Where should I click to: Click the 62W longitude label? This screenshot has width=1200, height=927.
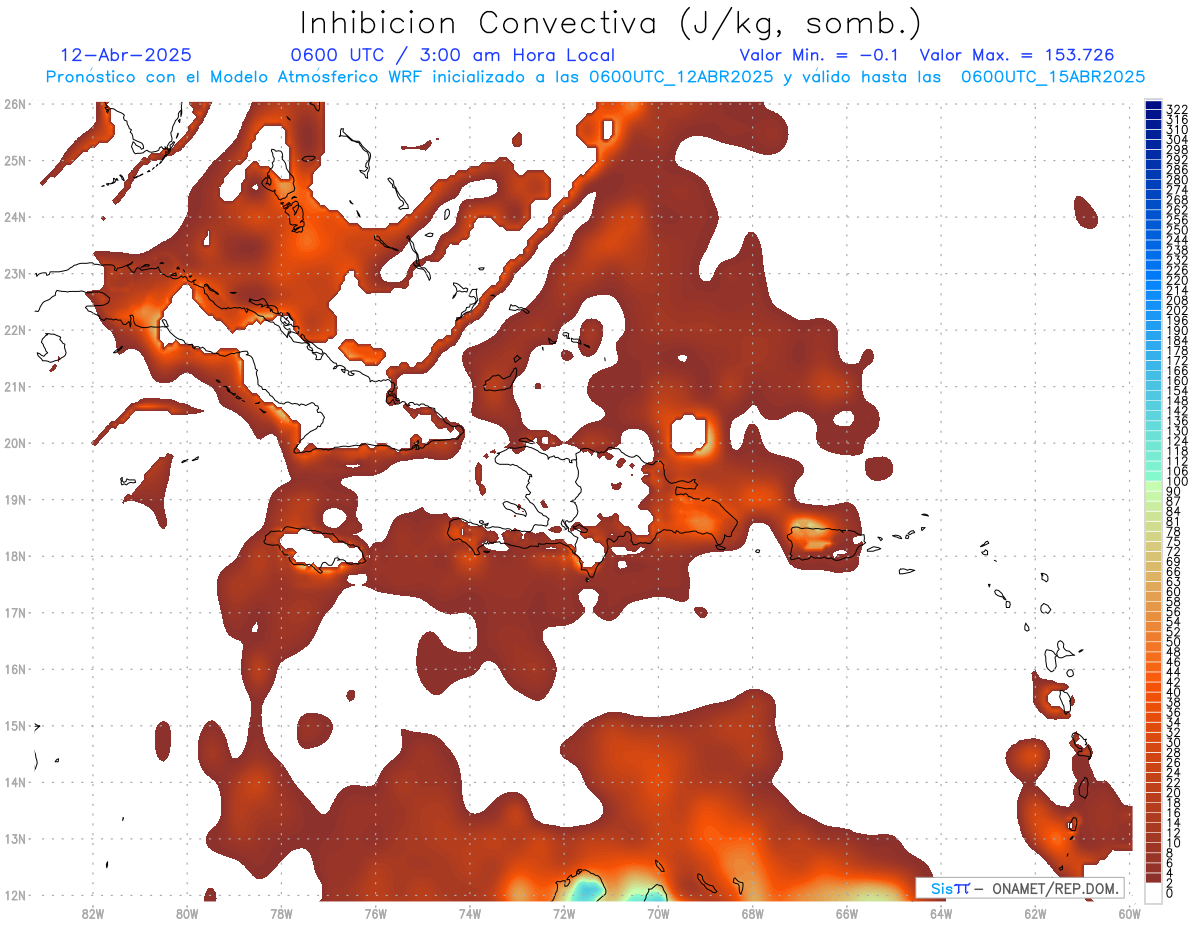click(1035, 913)
